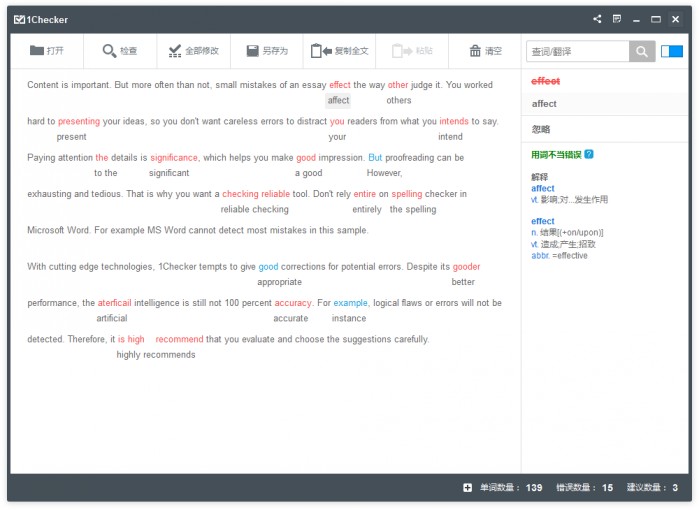Run the 检查 check tool
699x510 pixels.
click(x=119, y=51)
